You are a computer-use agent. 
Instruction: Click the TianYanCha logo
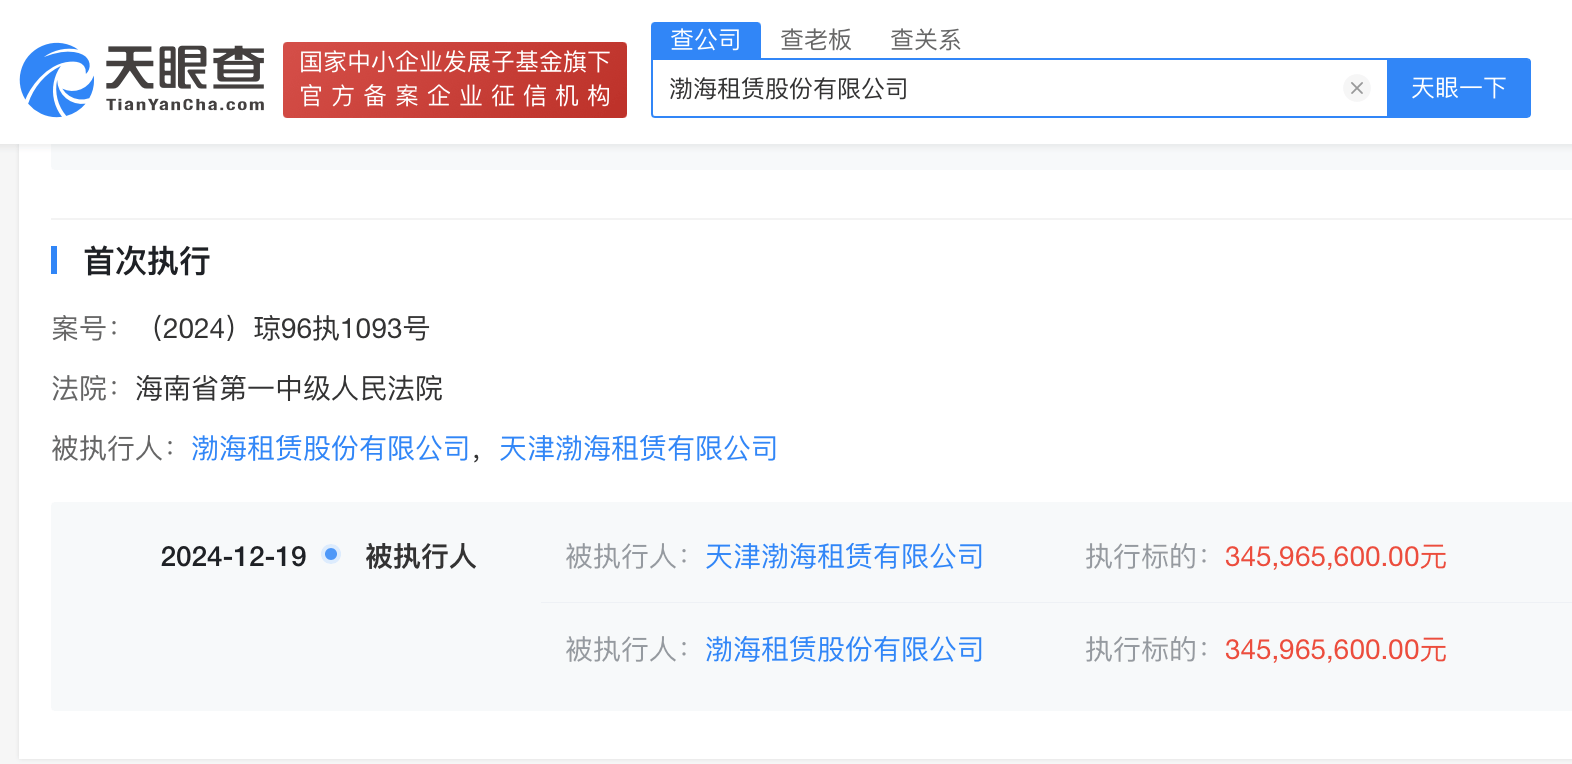[x=142, y=80]
